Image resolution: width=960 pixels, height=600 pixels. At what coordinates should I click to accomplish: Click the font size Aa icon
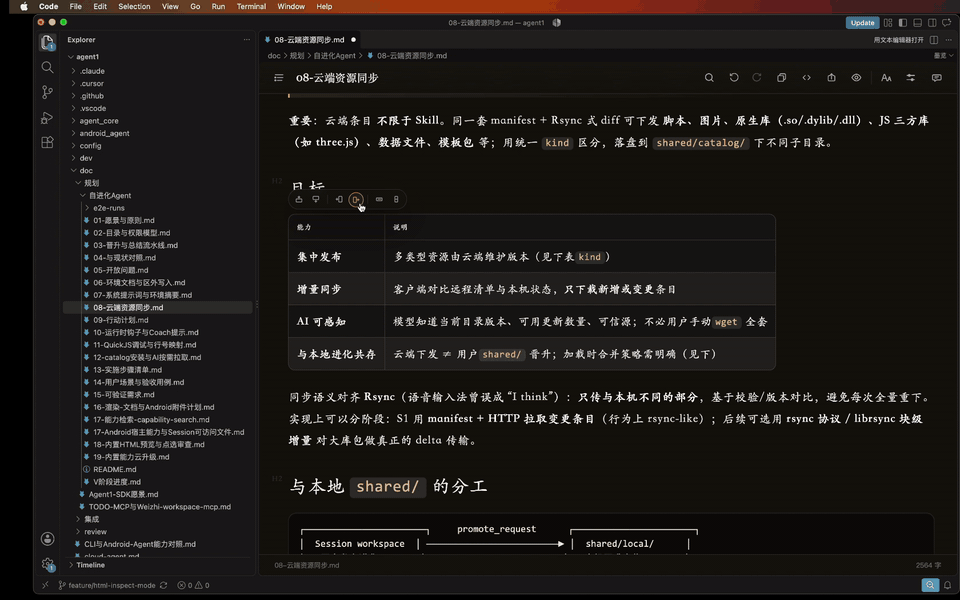pos(886,78)
